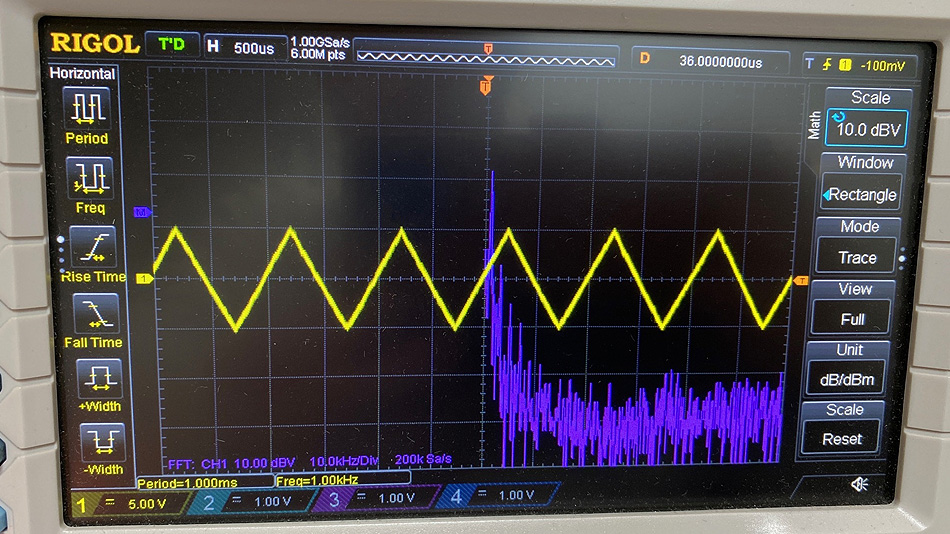The image size is (950, 534).
Task: Click the T'D trigger status indicator
Action: pyautogui.click(x=171, y=44)
